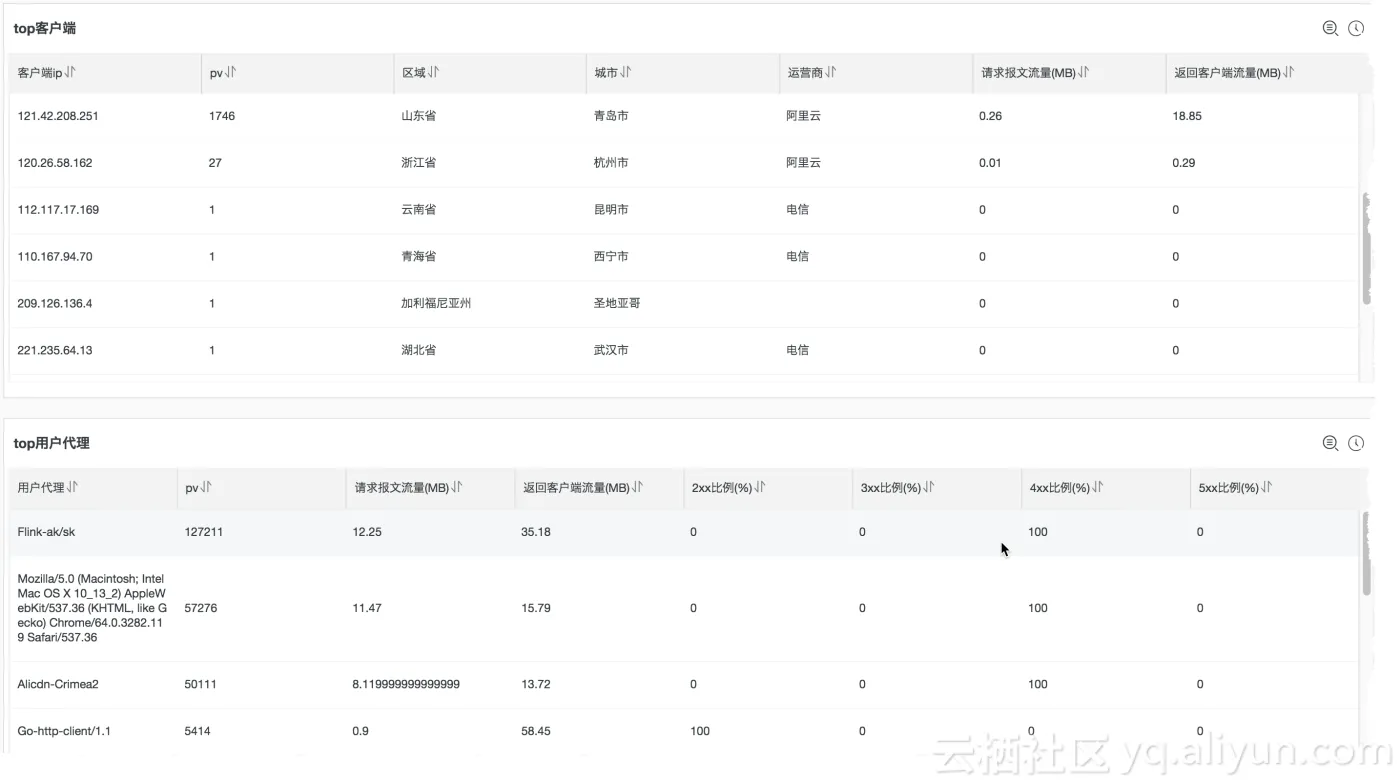Click pv value 50111
Image resolution: width=1400 pixels, height=781 pixels.
pos(201,685)
